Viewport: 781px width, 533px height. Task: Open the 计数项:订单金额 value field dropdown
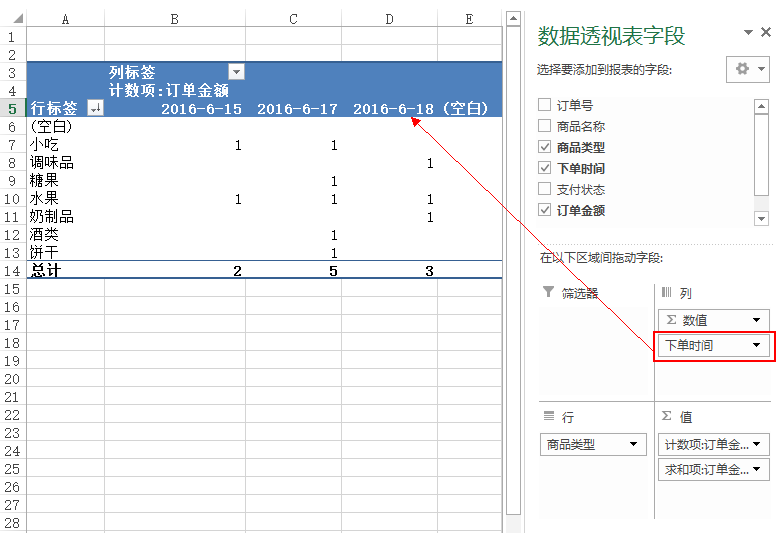pos(757,444)
